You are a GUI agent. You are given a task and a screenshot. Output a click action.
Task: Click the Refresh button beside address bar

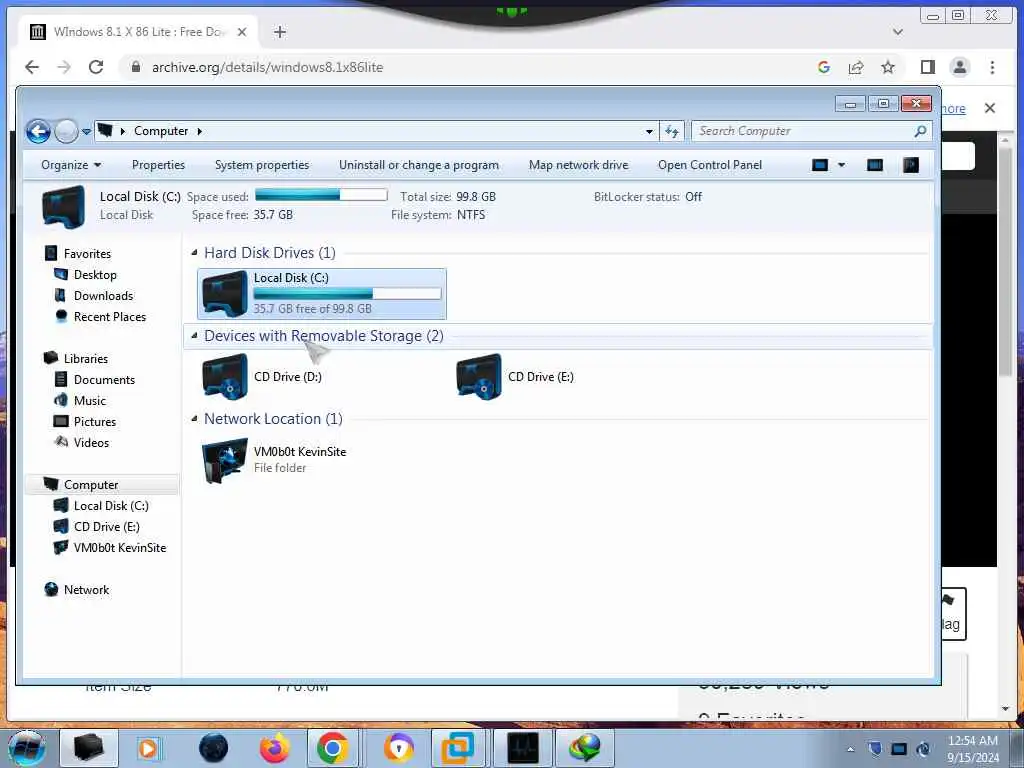[671, 131]
